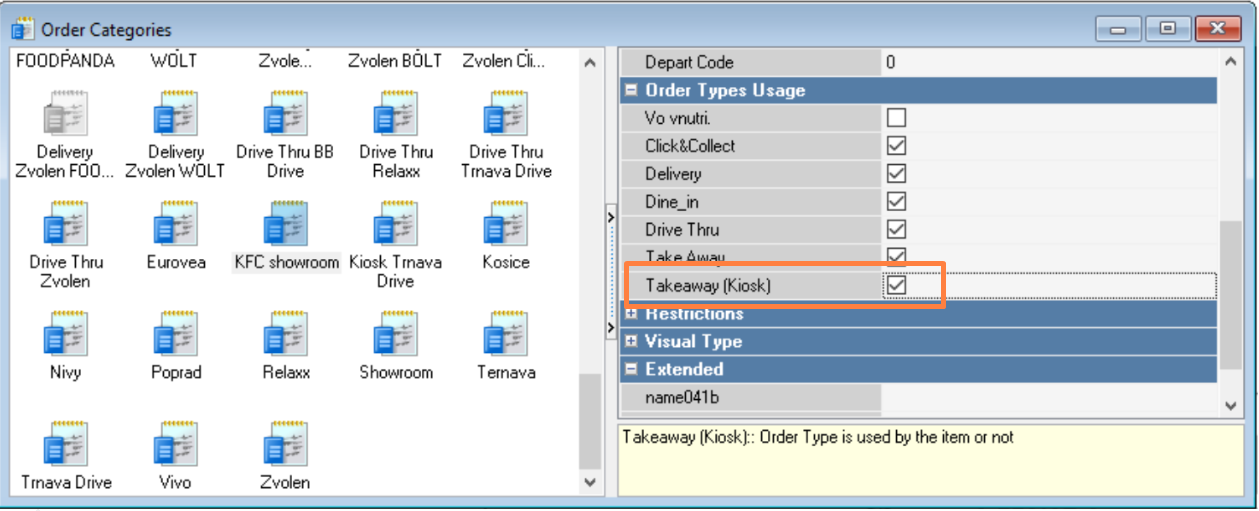The width and height of the screenshot is (1259, 511).
Task: Select the Kosice order category icon
Action: [505, 226]
